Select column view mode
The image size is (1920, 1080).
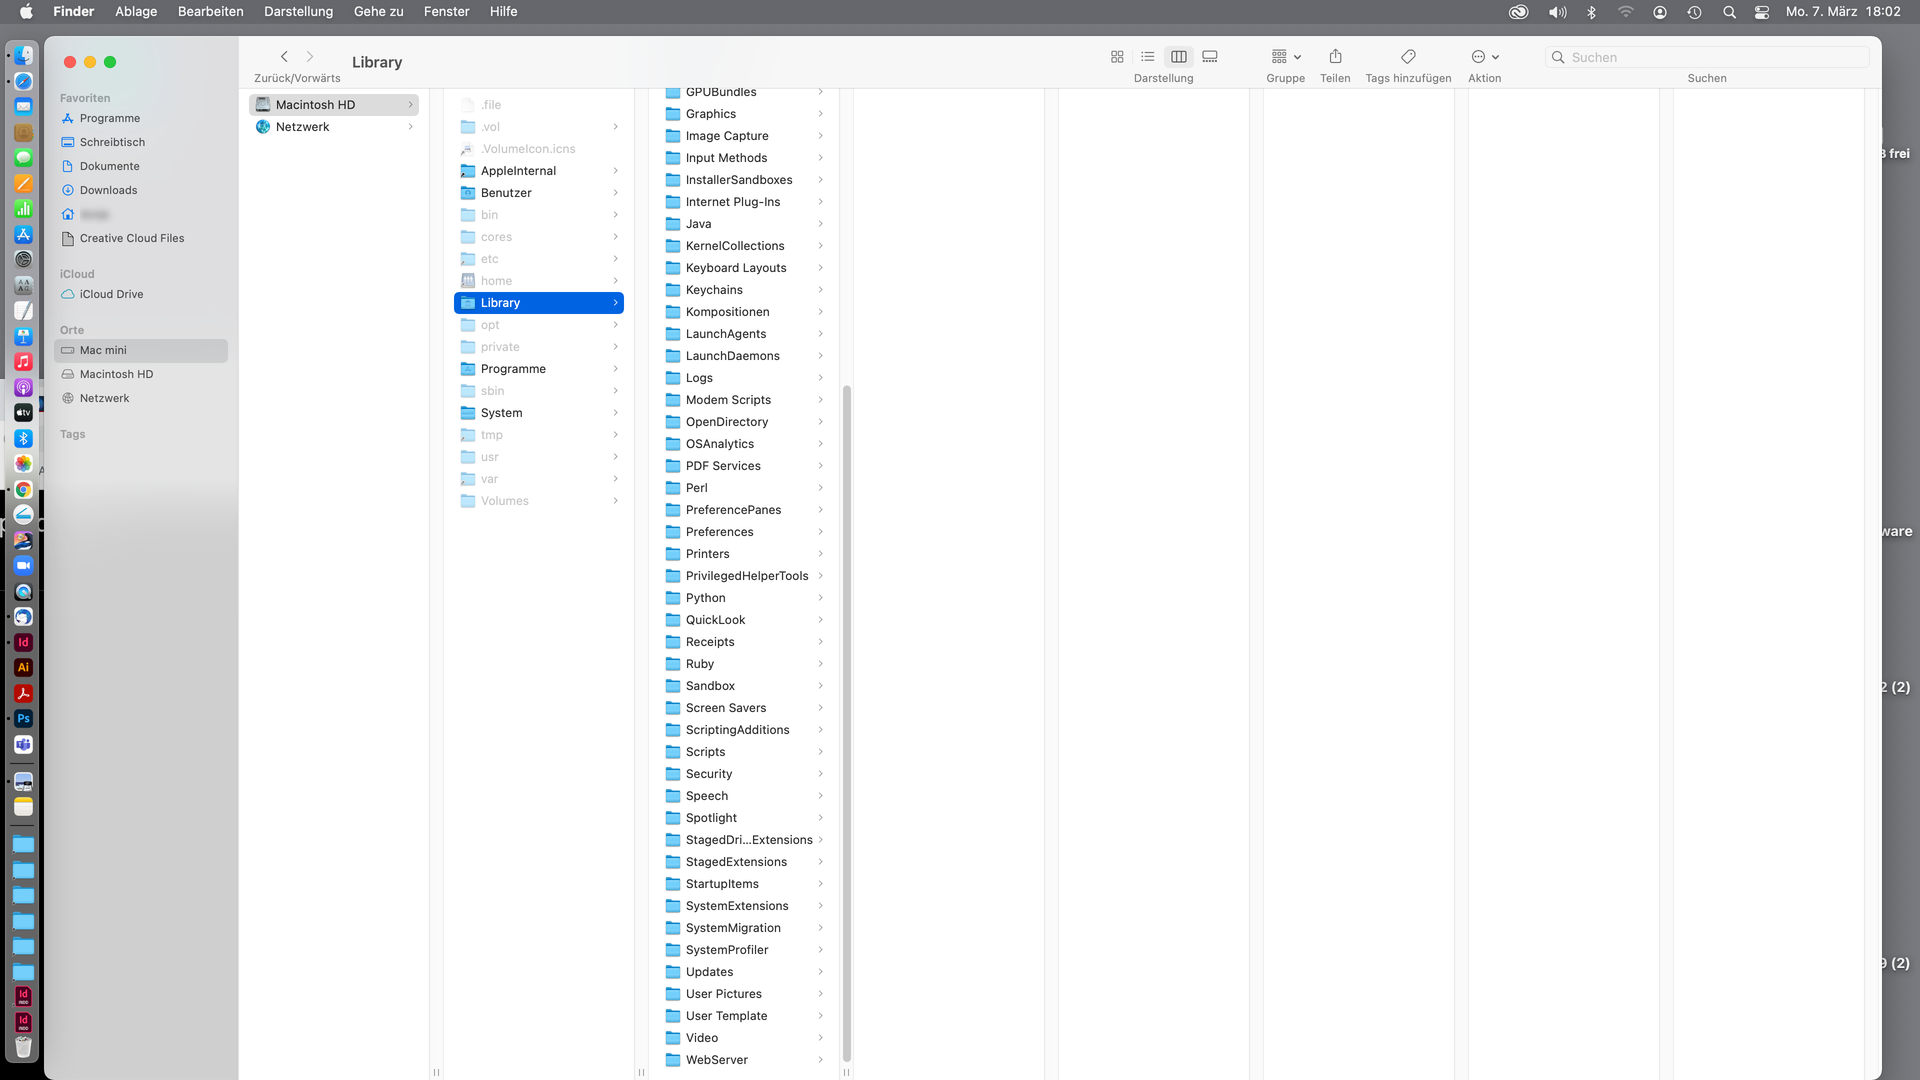click(1179, 57)
